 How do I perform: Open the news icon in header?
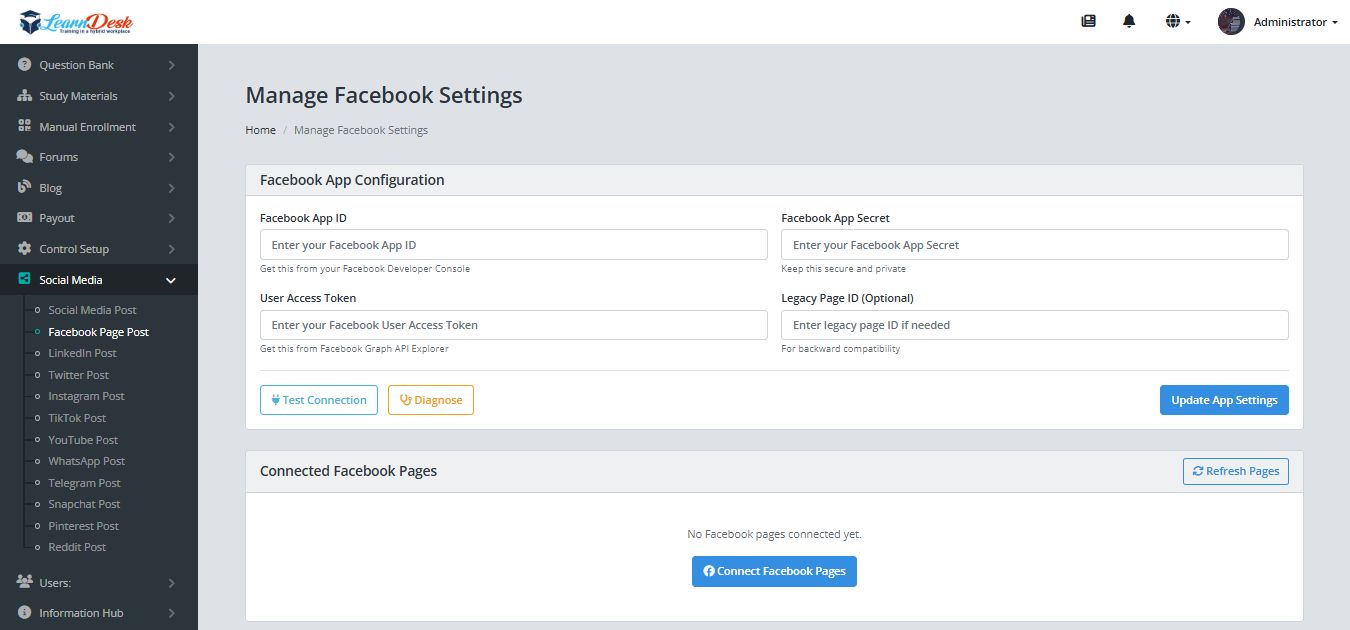1089,21
